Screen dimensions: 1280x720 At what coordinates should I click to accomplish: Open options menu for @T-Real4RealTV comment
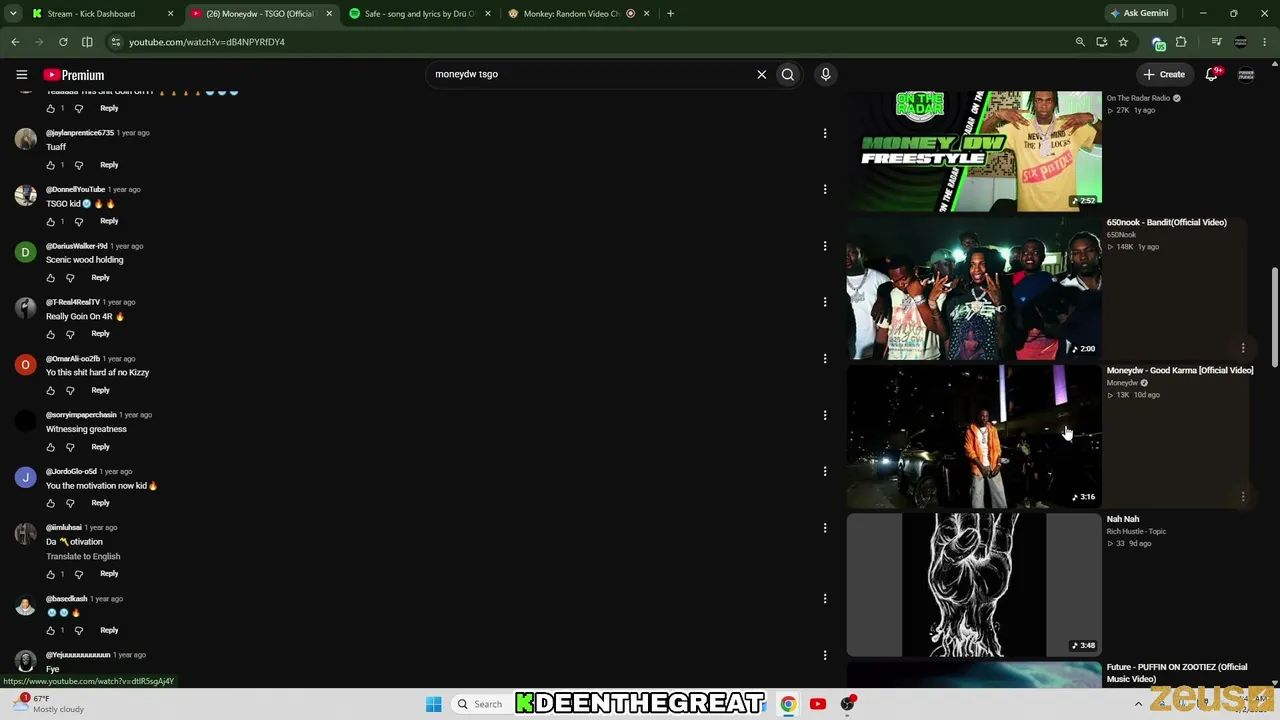pyautogui.click(x=825, y=302)
